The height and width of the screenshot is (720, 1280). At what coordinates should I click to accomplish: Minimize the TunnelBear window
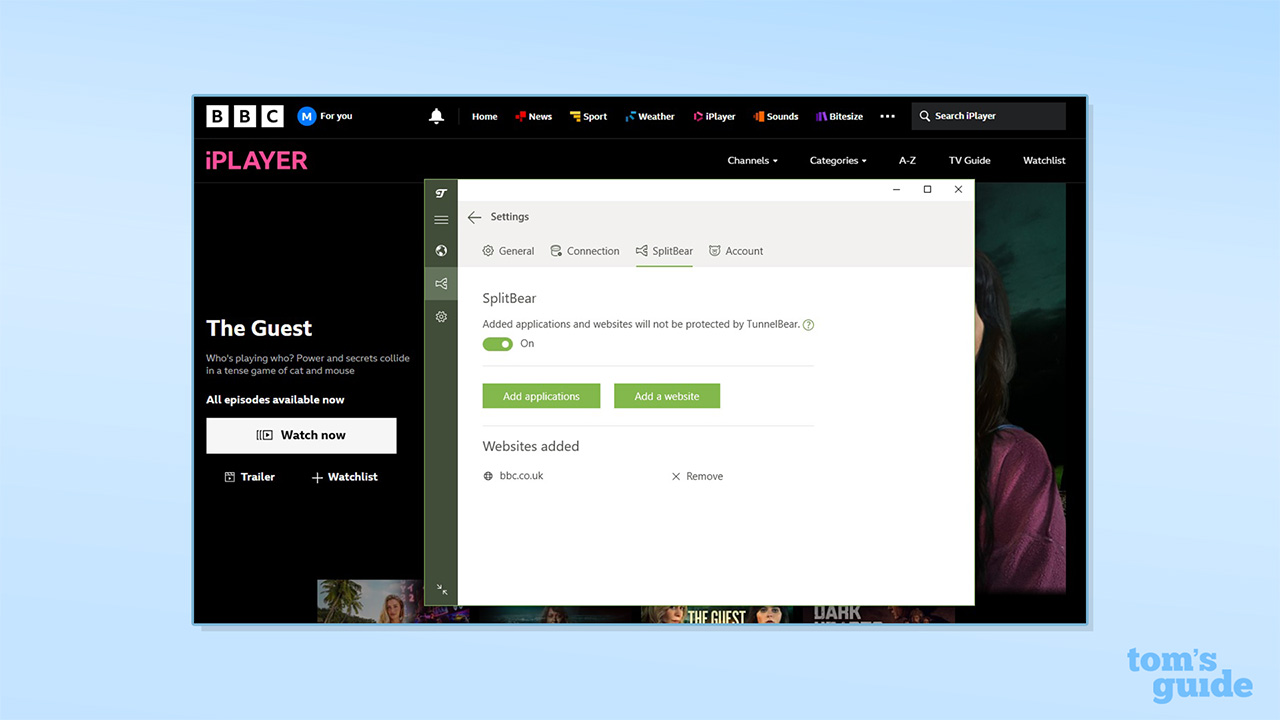[x=896, y=189]
